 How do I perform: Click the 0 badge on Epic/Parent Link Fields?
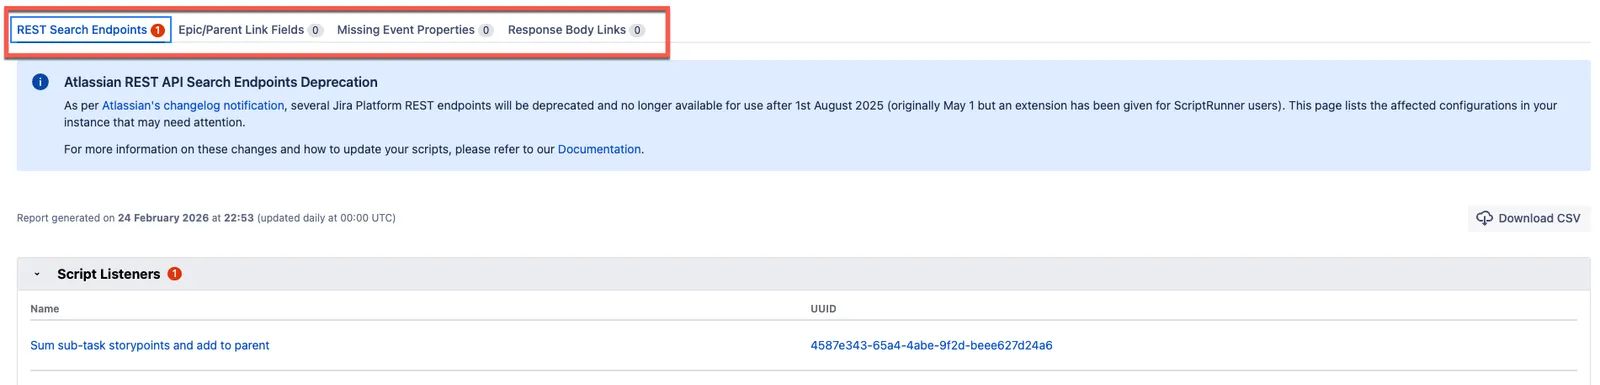point(315,30)
